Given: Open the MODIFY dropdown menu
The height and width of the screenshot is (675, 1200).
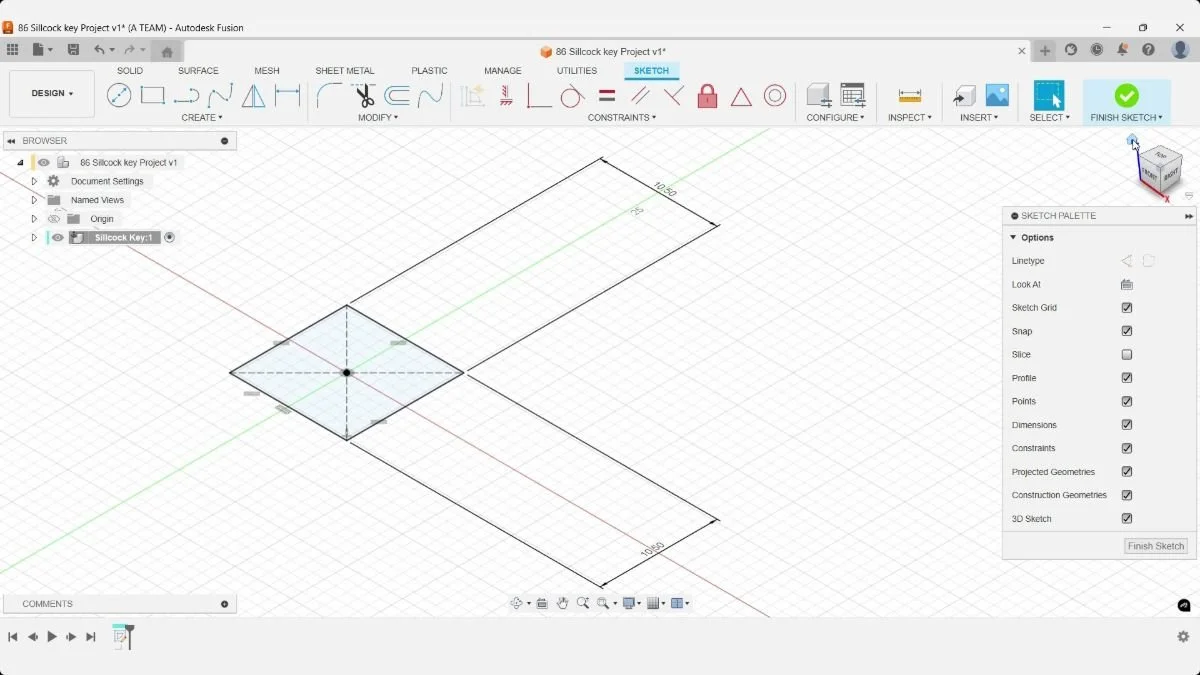Looking at the screenshot, I should point(378,118).
